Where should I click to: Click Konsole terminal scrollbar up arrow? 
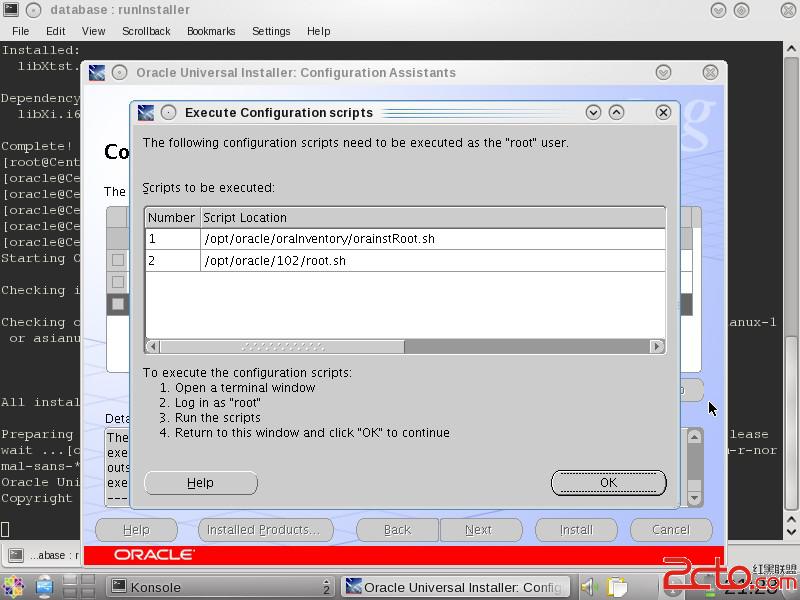791,48
